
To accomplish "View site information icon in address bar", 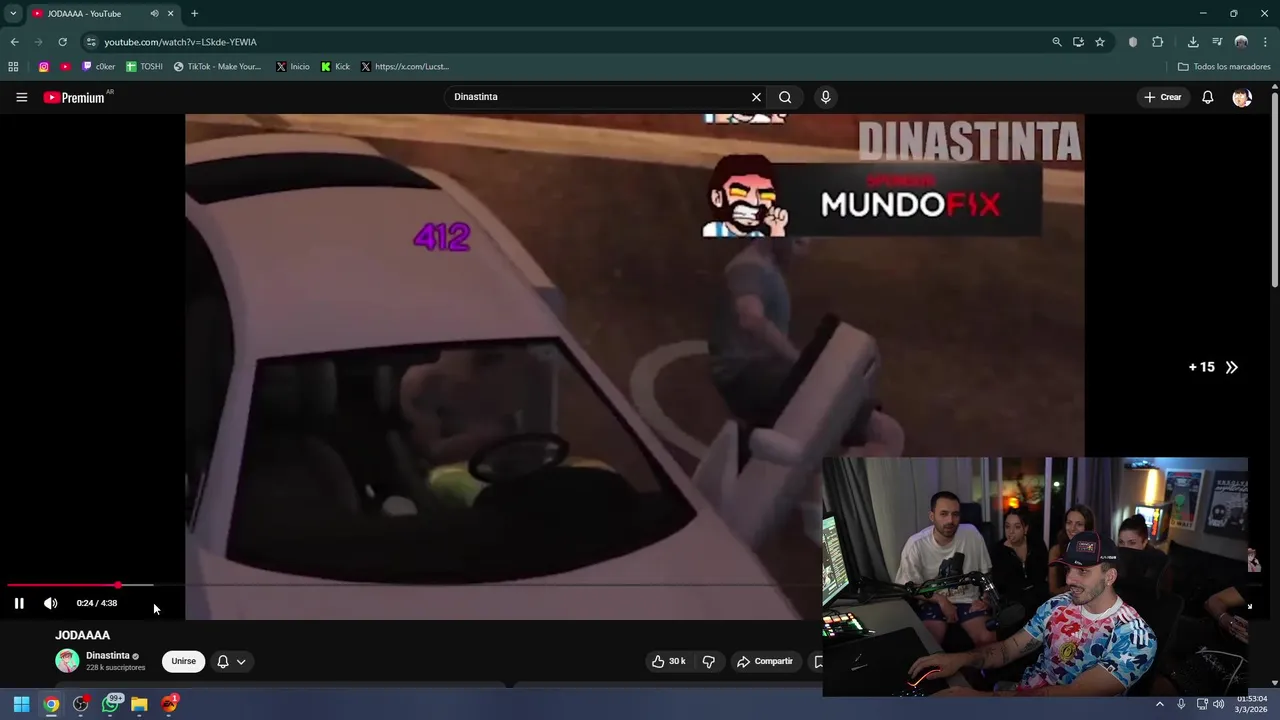I will coord(90,42).
